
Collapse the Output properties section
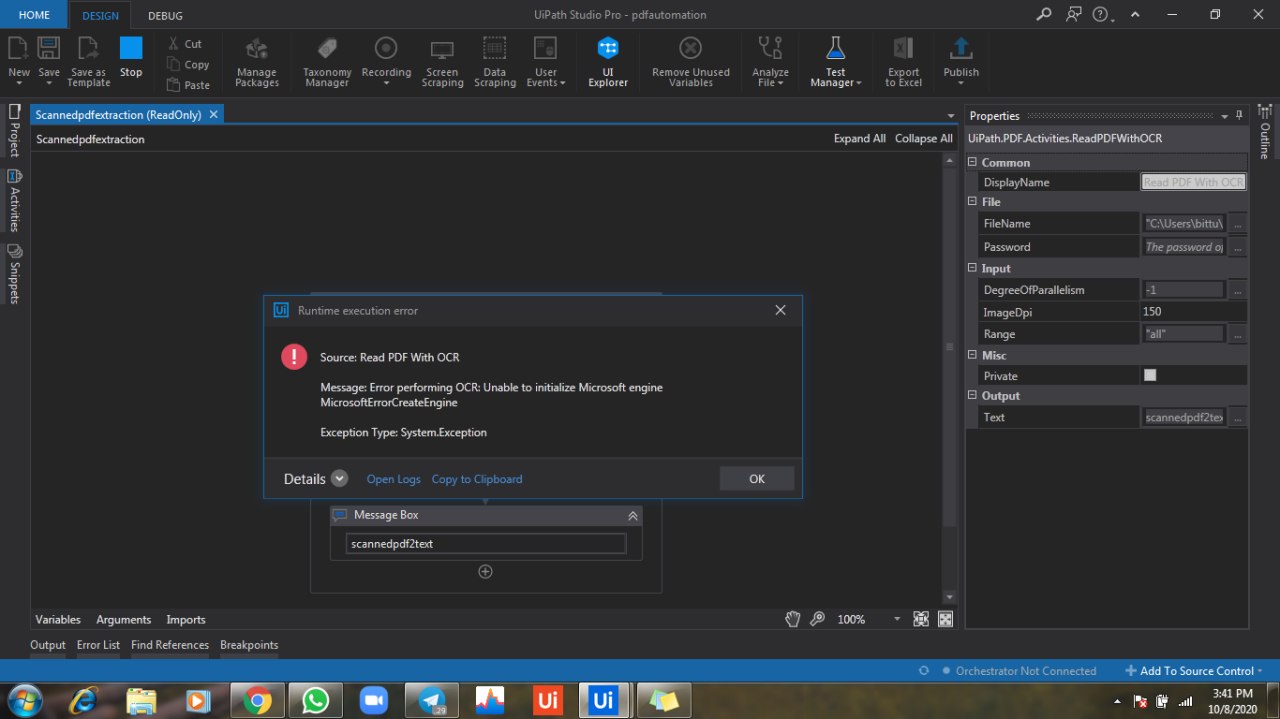tap(973, 396)
